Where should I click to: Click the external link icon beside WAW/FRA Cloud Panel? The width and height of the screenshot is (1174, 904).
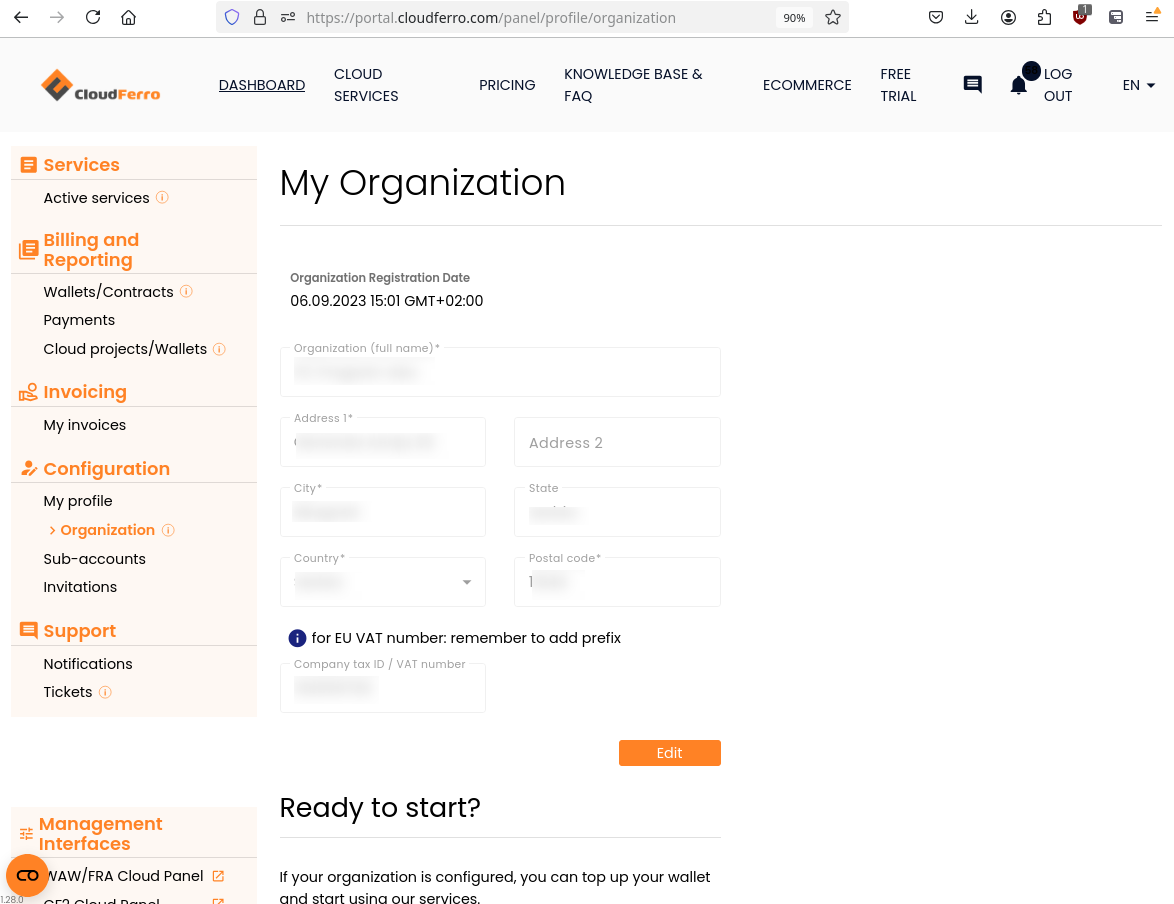(x=218, y=875)
